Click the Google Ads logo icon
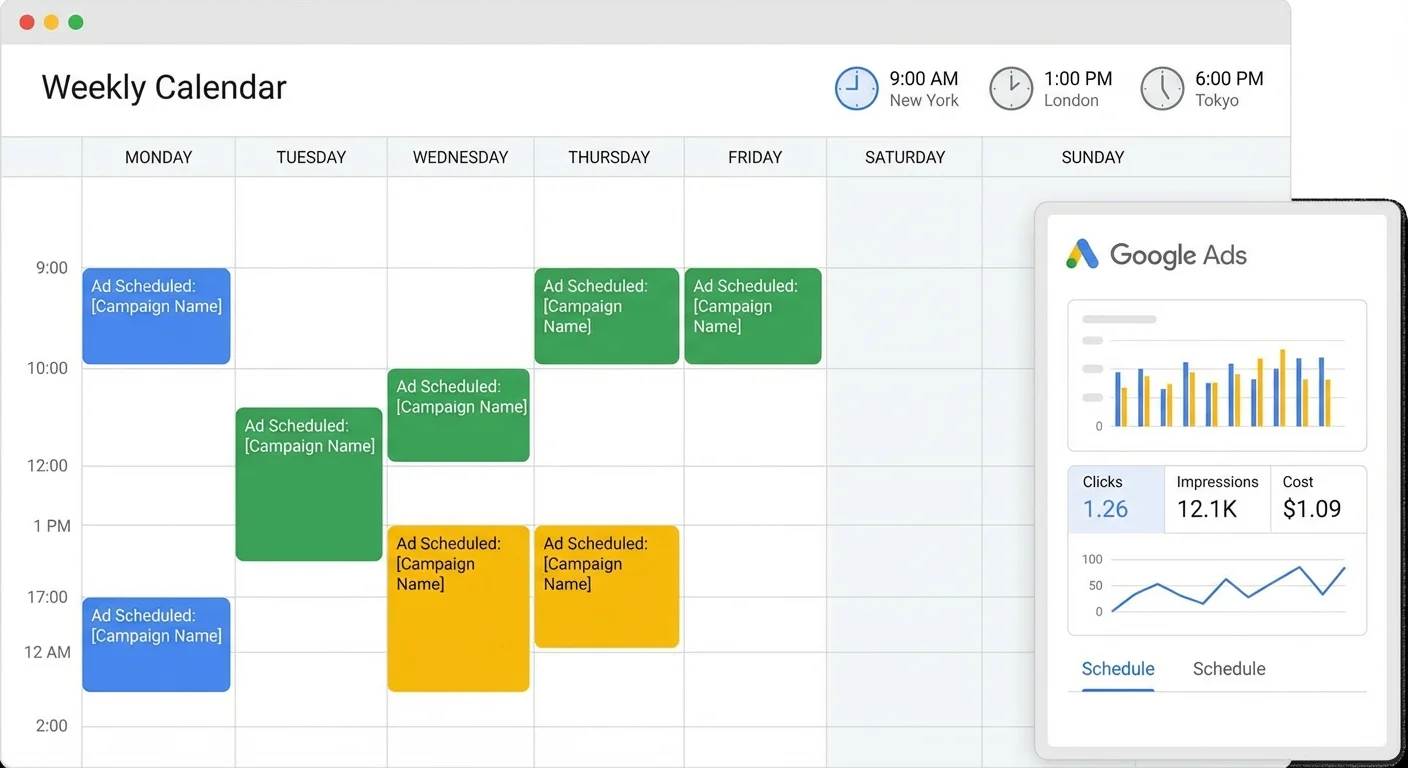The width and height of the screenshot is (1408, 768). (x=1082, y=255)
